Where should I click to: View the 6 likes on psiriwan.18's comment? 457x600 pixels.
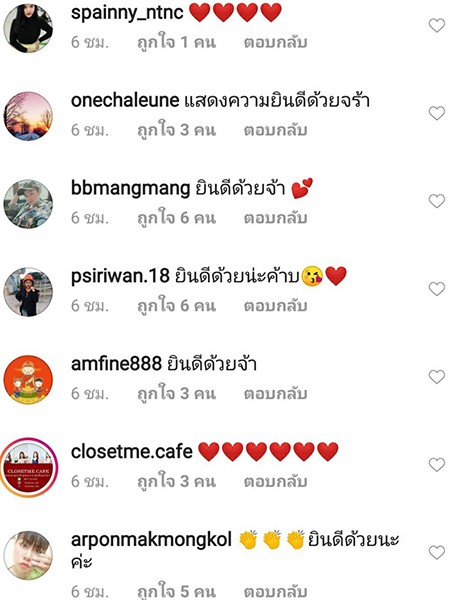(176, 306)
